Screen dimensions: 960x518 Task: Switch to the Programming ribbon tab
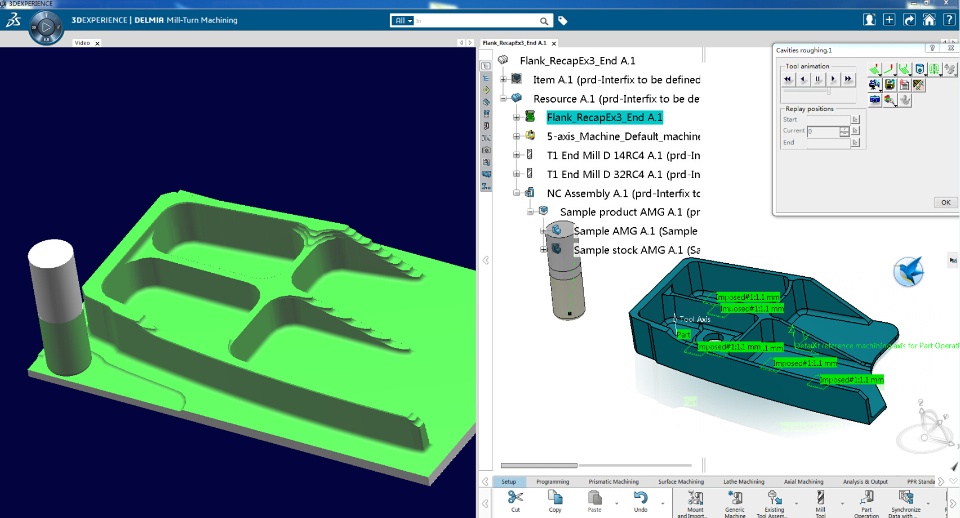(553, 481)
